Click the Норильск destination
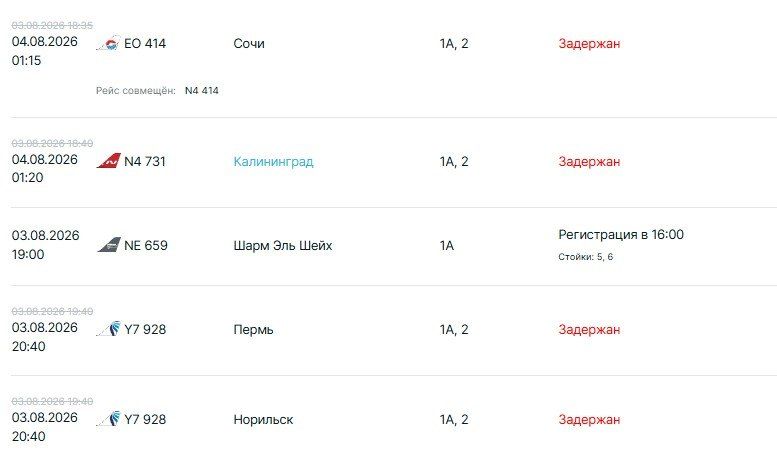This screenshot has width=777, height=462. [x=263, y=420]
